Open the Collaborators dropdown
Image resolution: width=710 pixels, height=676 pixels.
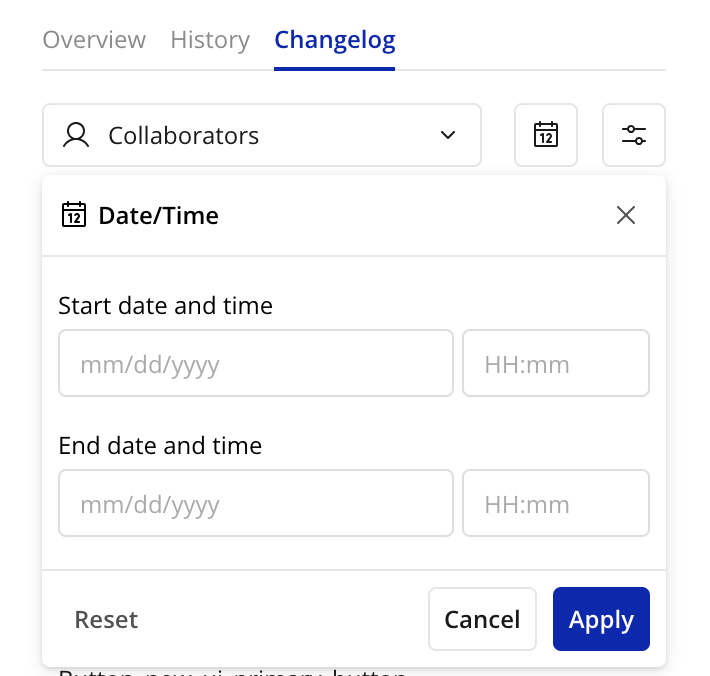point(262,135)
